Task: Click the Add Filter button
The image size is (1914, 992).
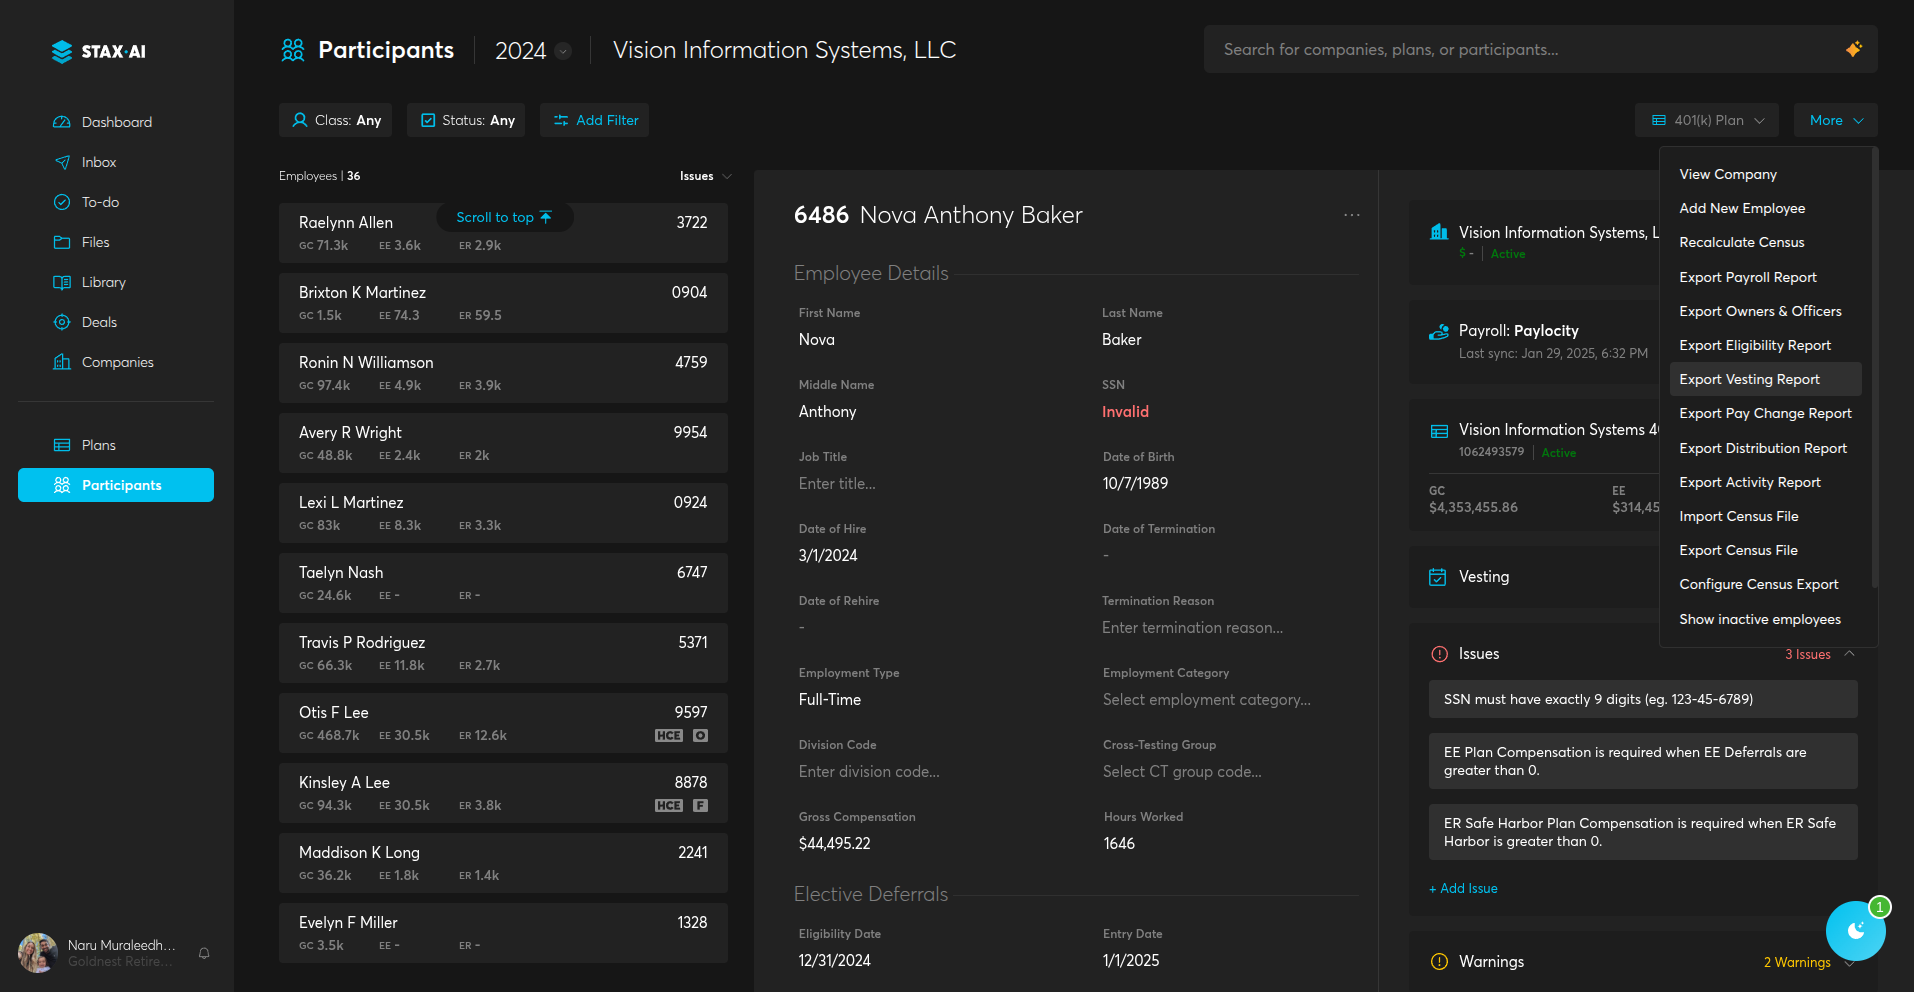Action: [595, 120]
